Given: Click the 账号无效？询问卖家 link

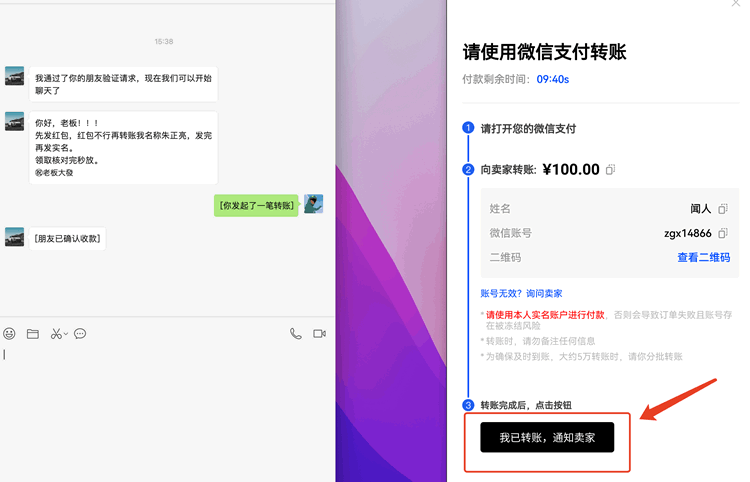Looking at the screenshot, I should coord(521,293).
